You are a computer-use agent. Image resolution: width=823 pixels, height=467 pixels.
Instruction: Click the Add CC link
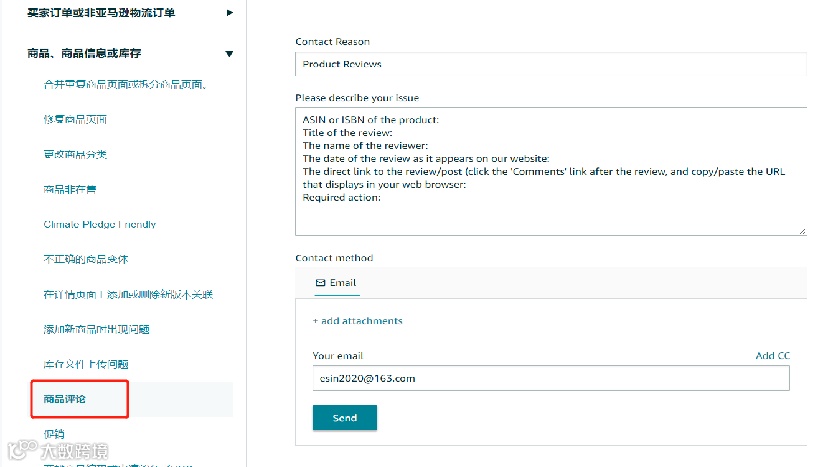click(x=773, y=356)
